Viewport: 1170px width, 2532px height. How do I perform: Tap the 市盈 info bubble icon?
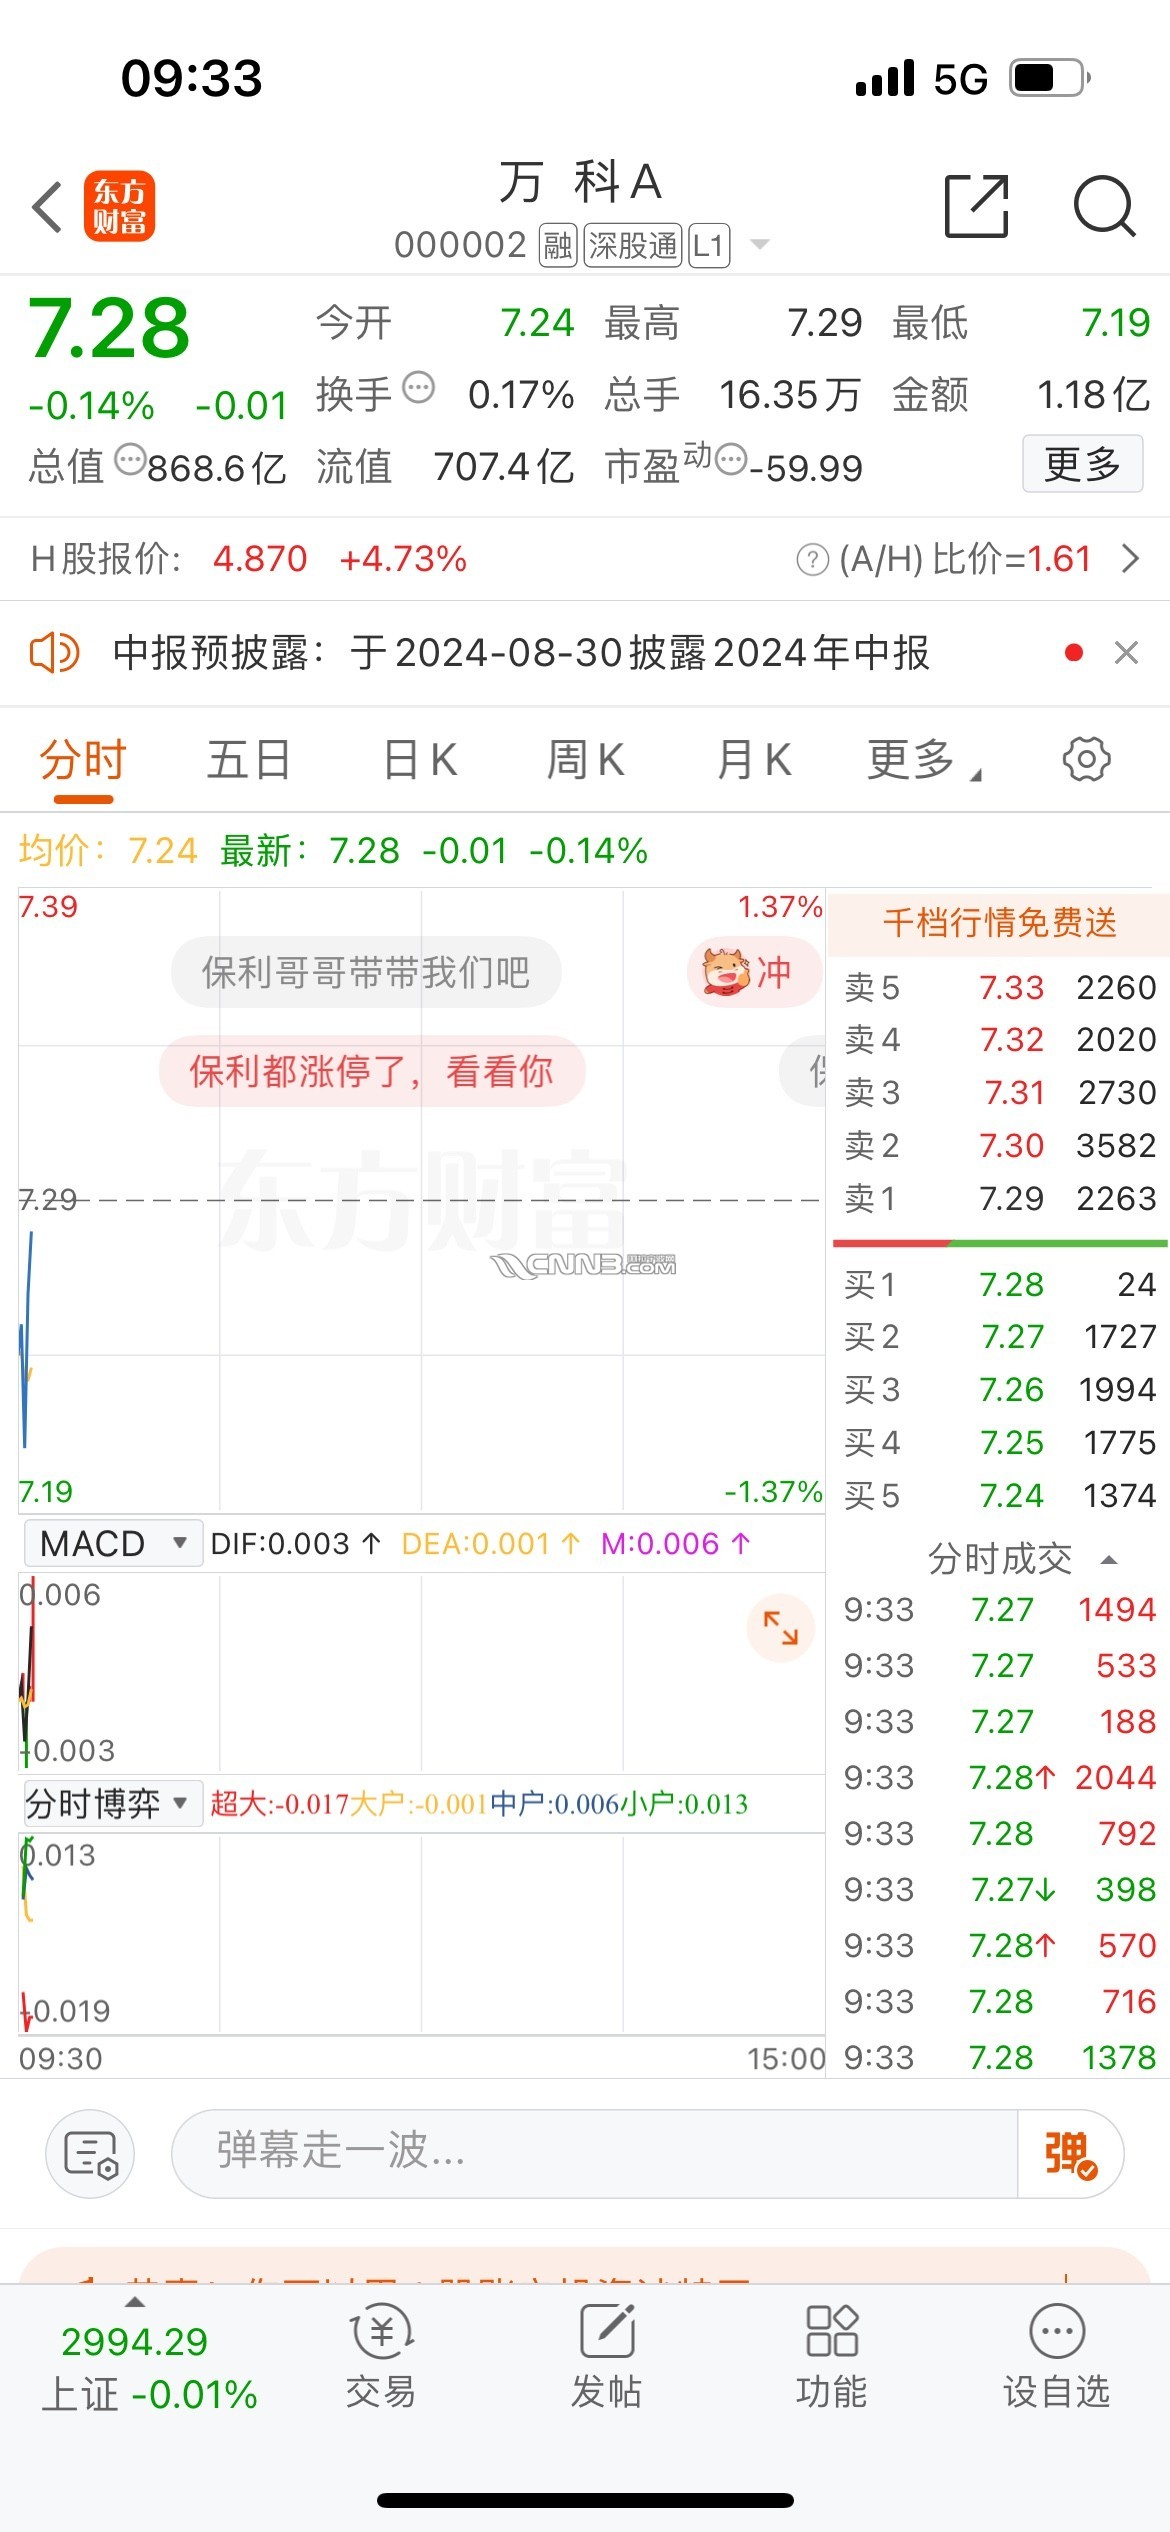pyautogui.click(x=731, y=459)
